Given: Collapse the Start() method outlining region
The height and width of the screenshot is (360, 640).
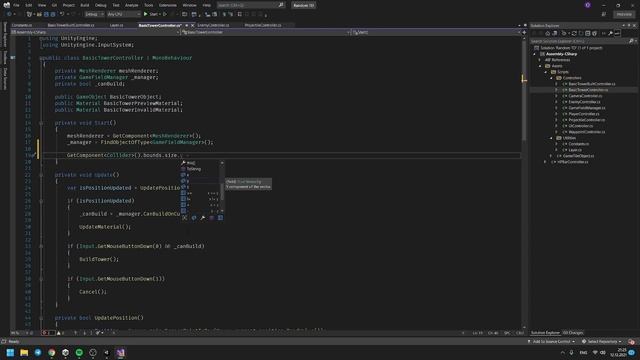Looking at the screenshot, I should tap(41, 123).
